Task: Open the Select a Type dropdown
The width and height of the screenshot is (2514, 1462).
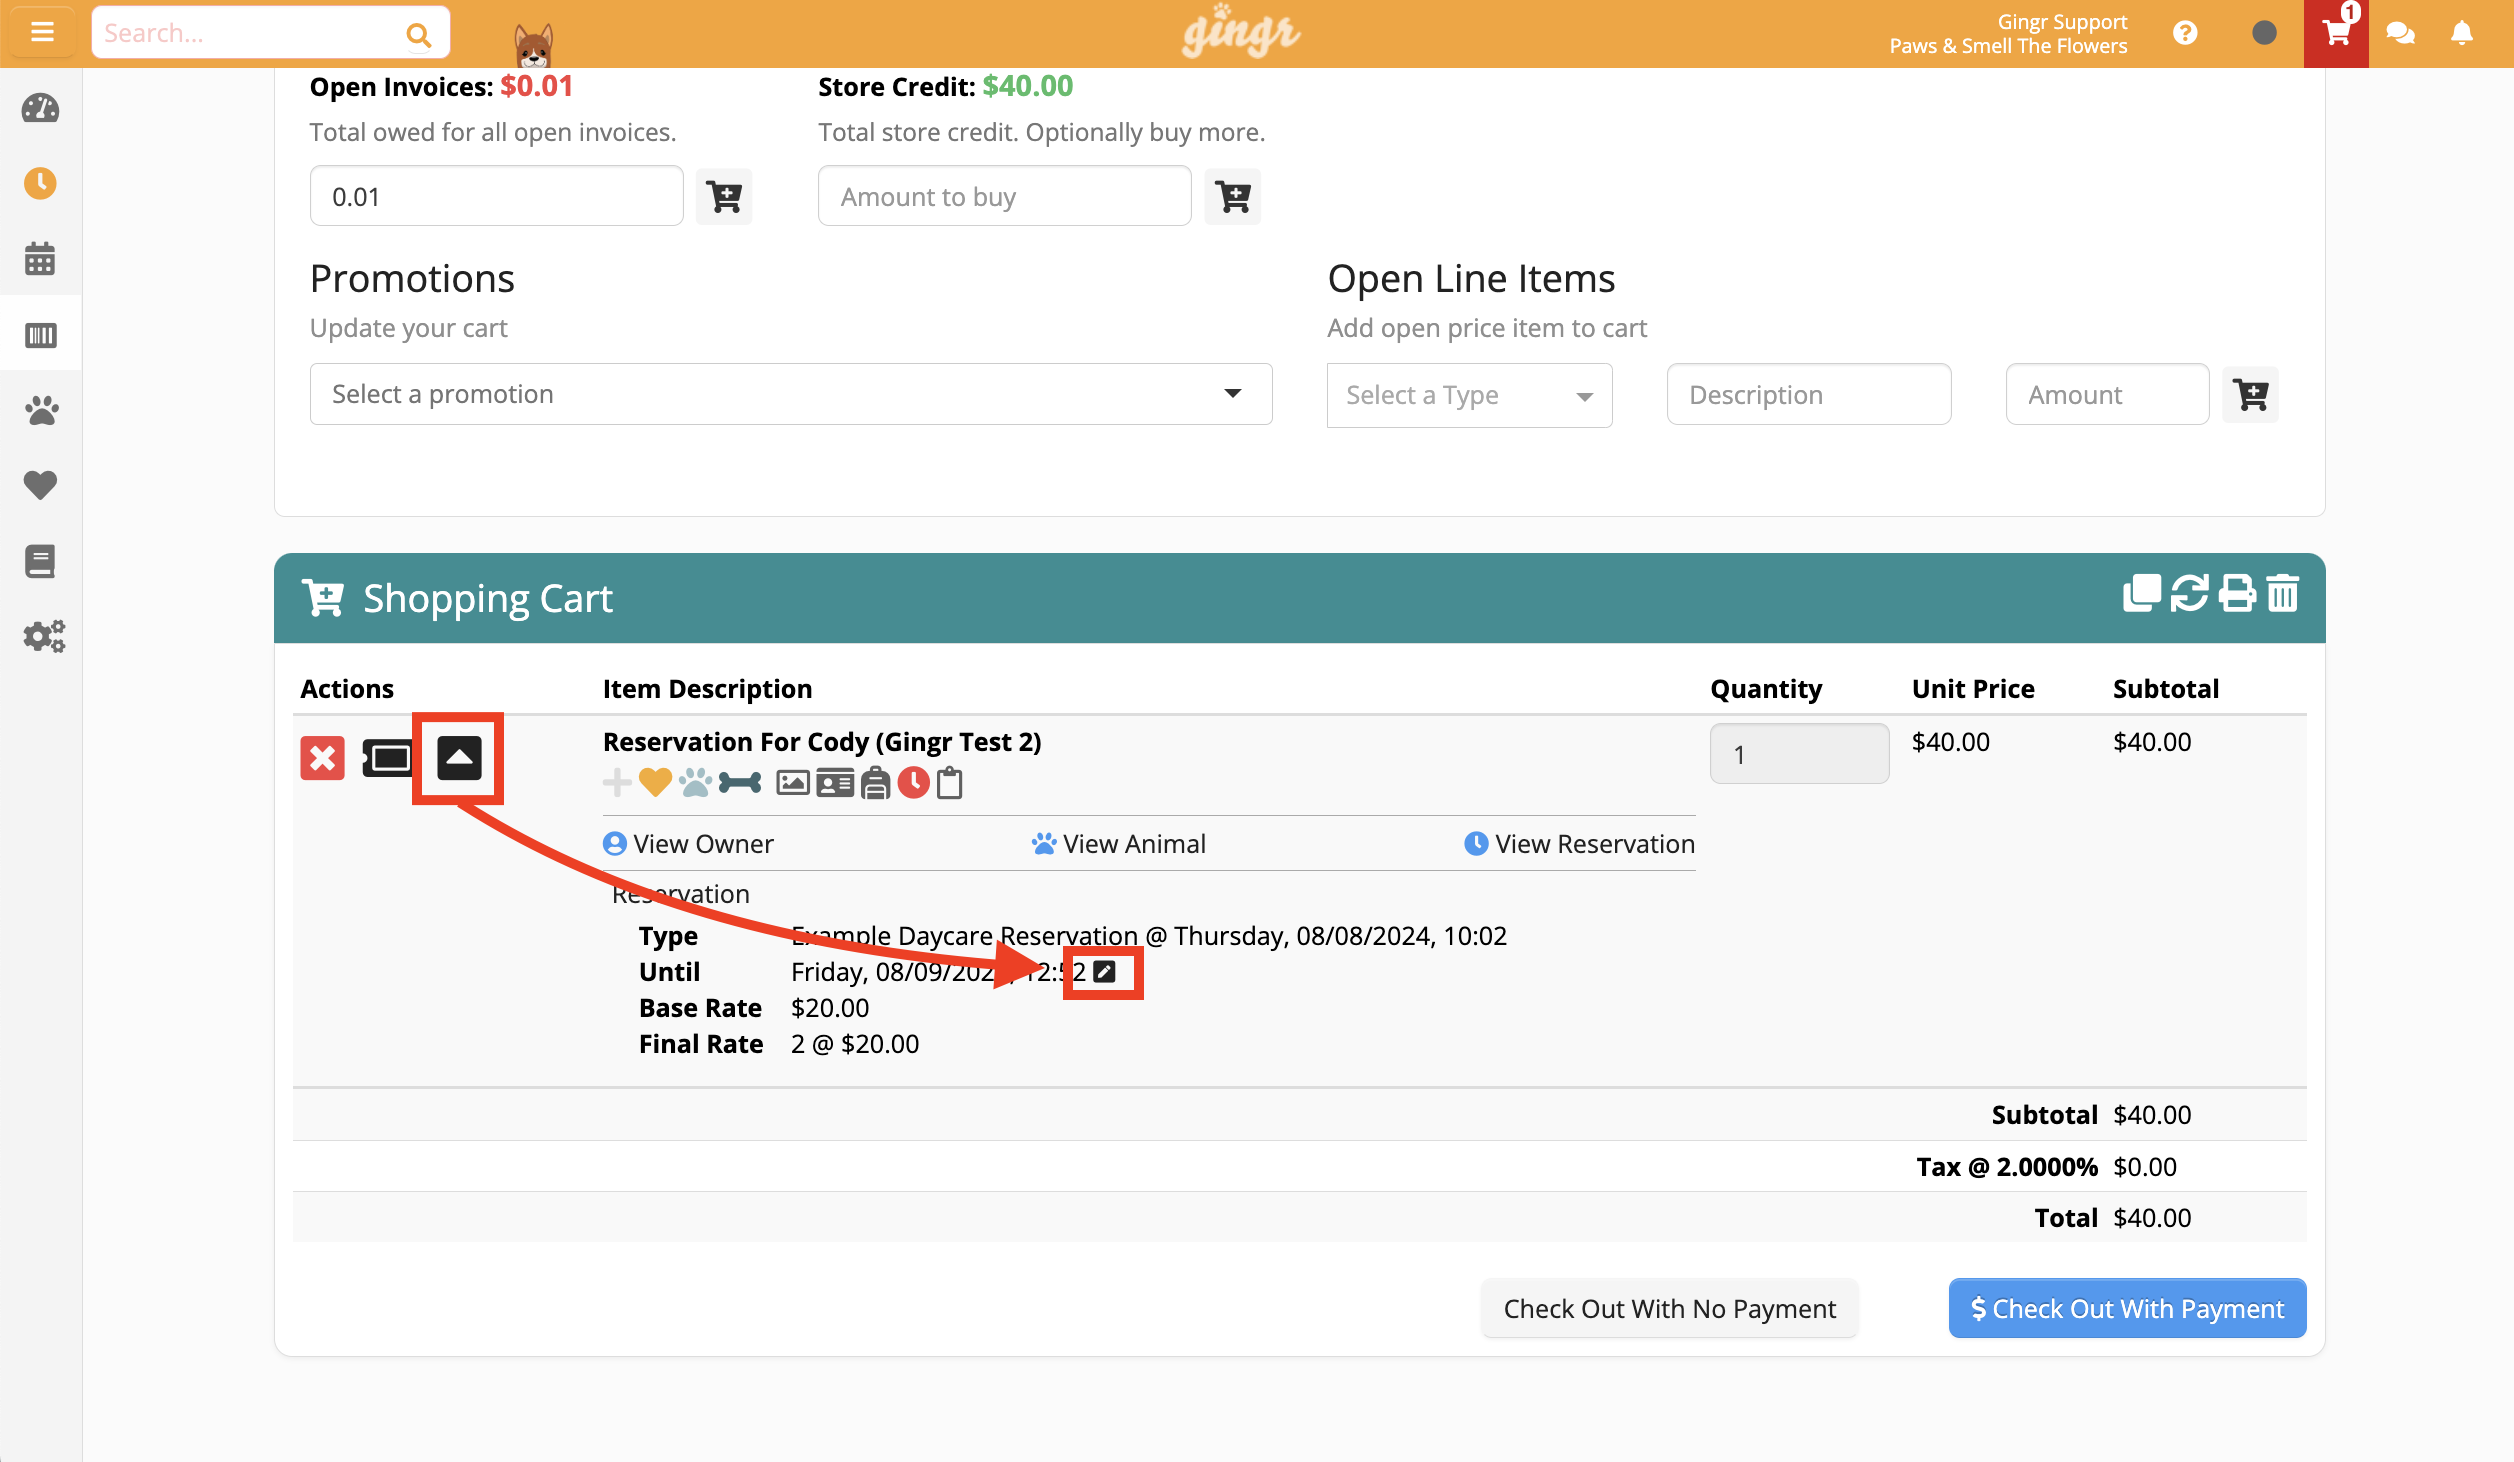Action: click(1469, 395)
